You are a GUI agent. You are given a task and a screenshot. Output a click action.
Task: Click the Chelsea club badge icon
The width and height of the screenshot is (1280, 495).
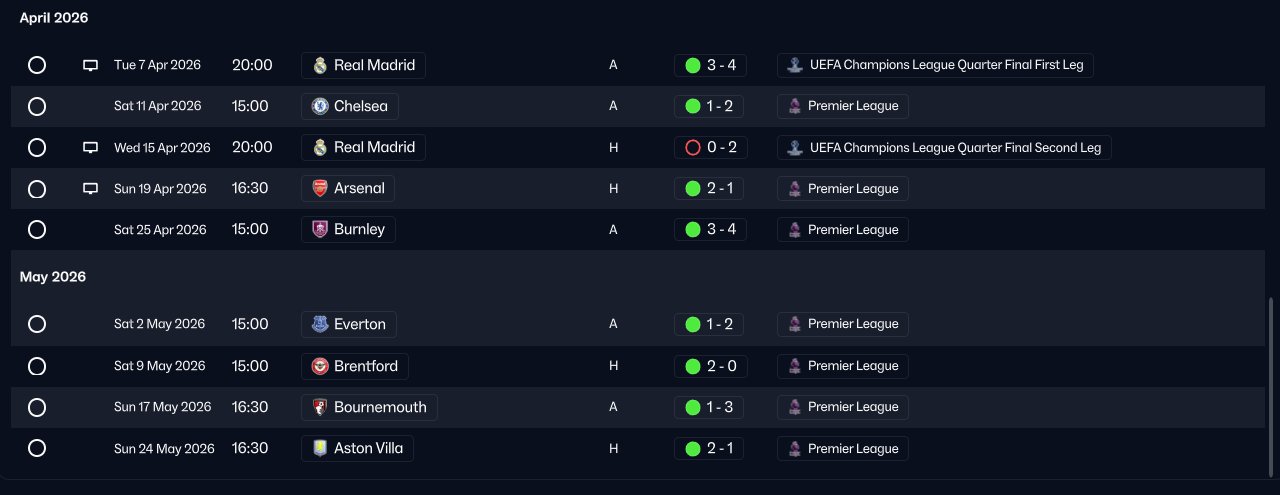320,106
